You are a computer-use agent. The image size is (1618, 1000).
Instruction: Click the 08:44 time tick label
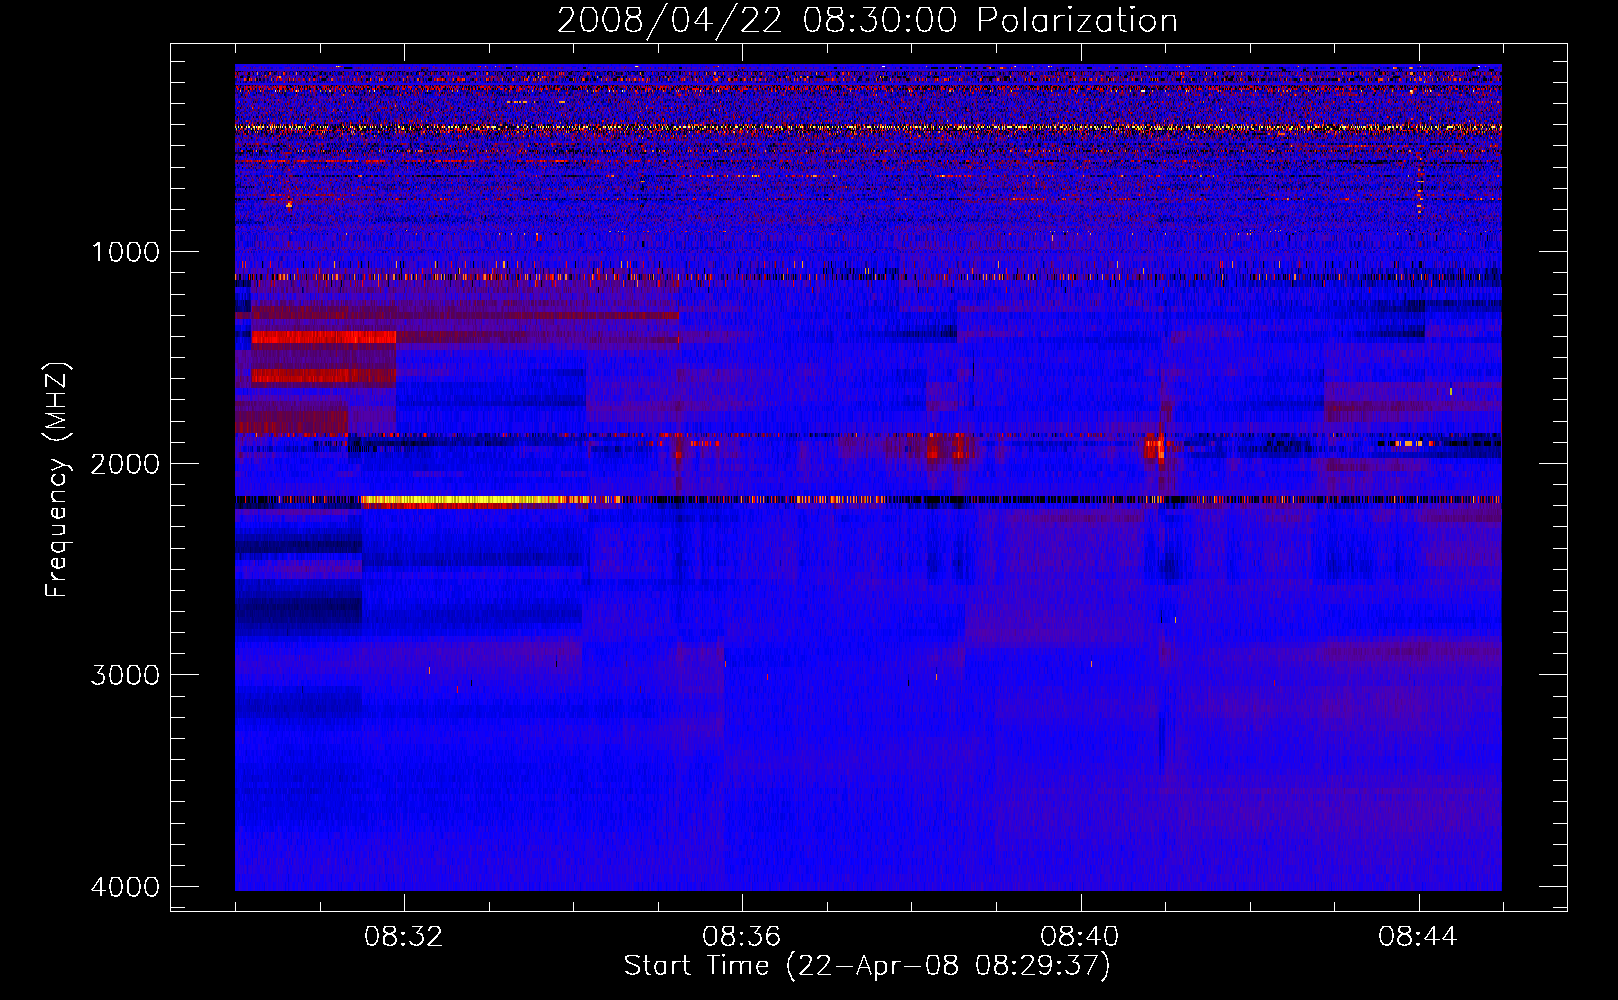(1418, 937)
